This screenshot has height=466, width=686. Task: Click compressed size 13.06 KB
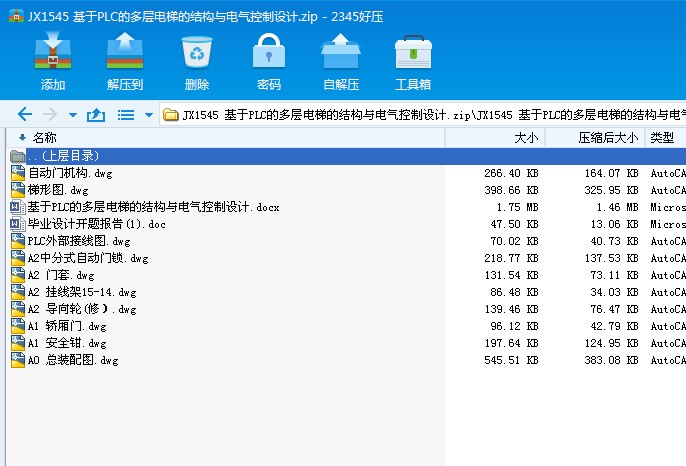[x=614, y=224]
